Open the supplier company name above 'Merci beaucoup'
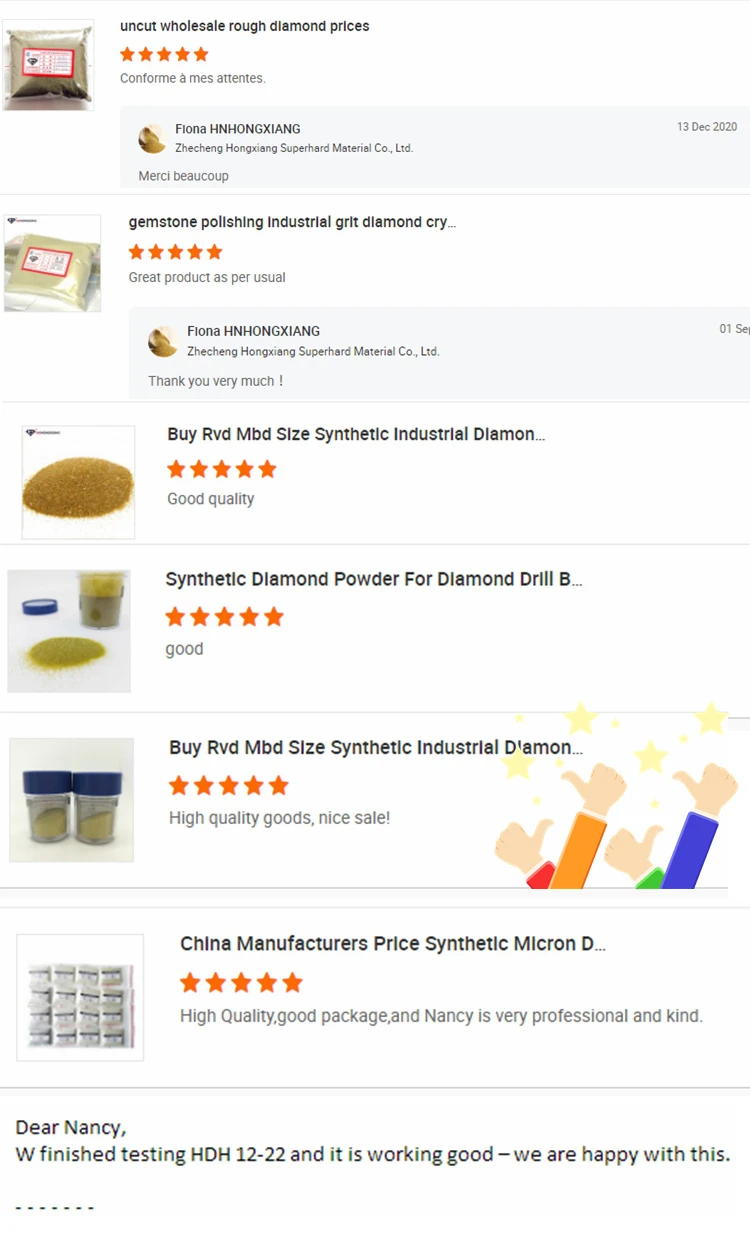Image resolution: width=750 pixels, height=1250 pixels. point(293,148)
